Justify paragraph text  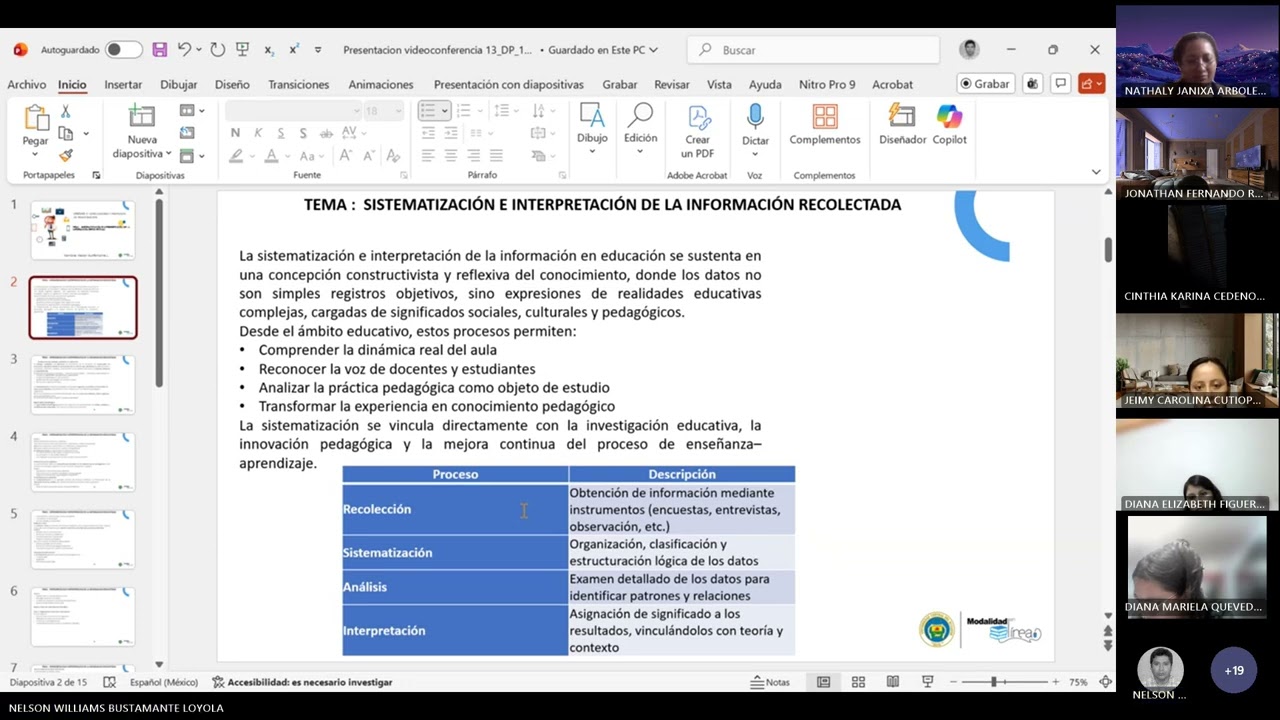[x=496, y=156]
